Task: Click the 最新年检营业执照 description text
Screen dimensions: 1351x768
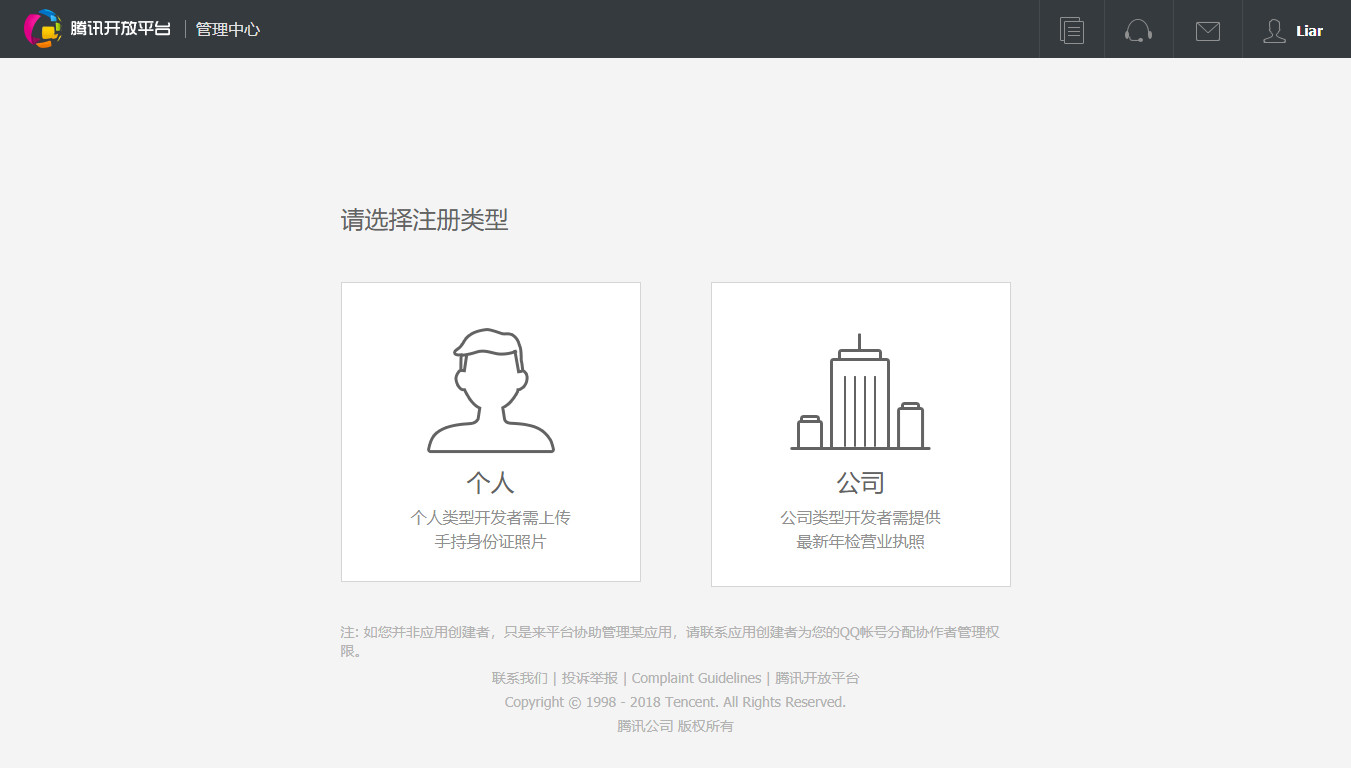Action: point(860,542)
